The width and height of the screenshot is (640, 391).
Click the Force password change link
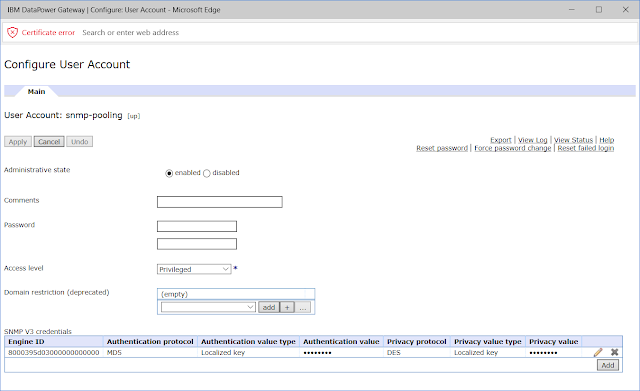coord(513,148)
